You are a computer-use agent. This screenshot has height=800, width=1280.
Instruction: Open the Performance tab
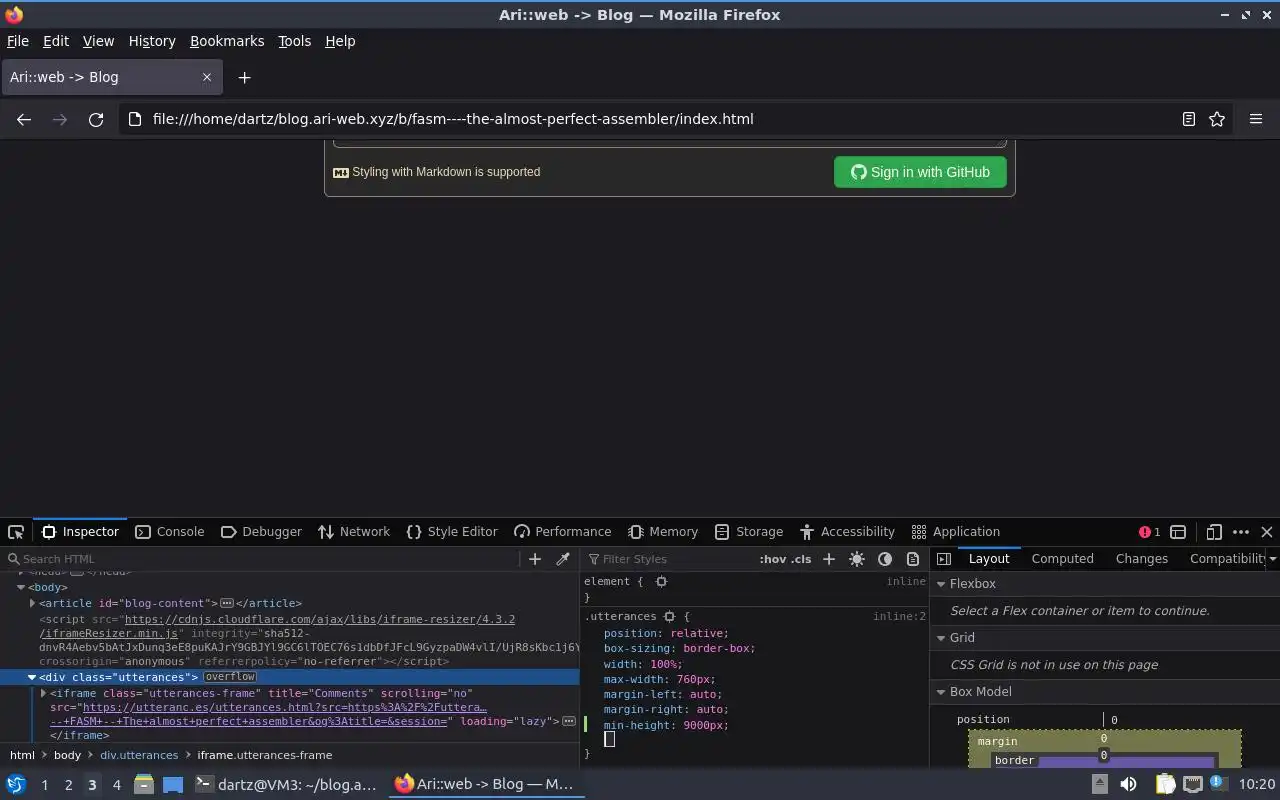563,532
